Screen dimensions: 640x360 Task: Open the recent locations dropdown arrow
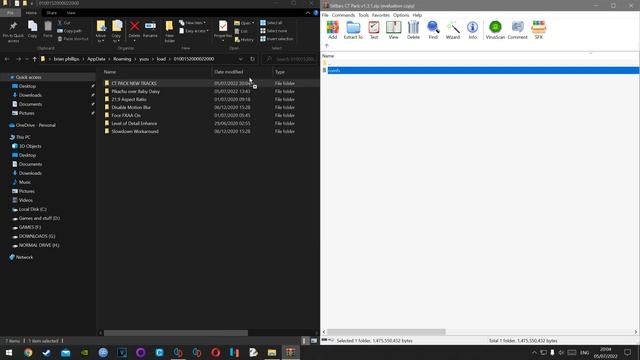[x=27, y=59]
